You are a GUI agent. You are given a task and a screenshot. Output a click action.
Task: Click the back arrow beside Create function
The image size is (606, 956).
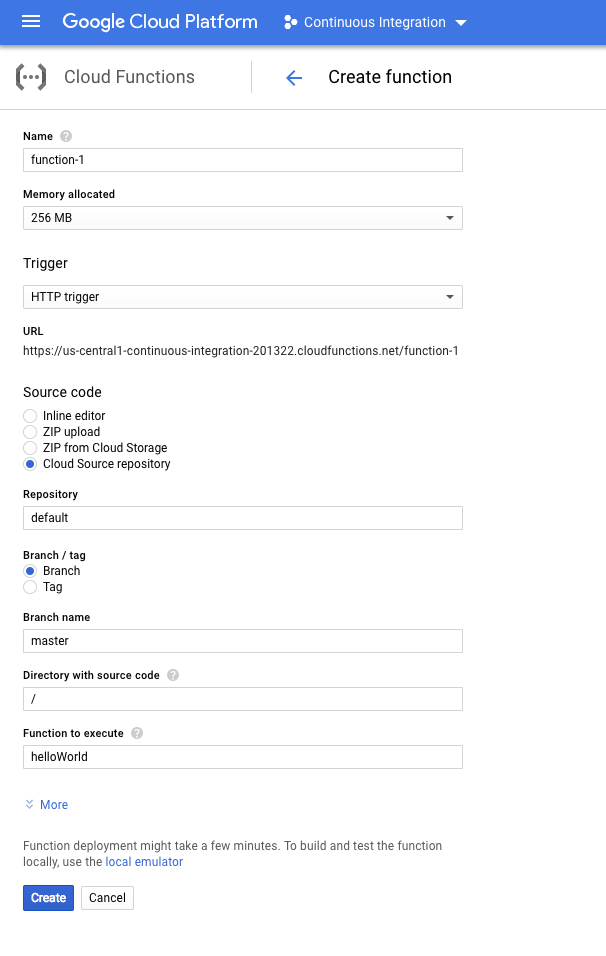293,77
